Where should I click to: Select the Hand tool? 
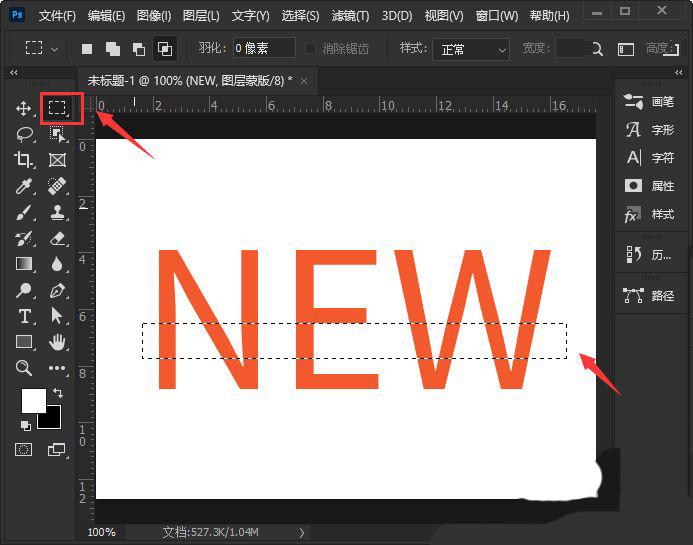pyautogui.click(x=57, y=343)
